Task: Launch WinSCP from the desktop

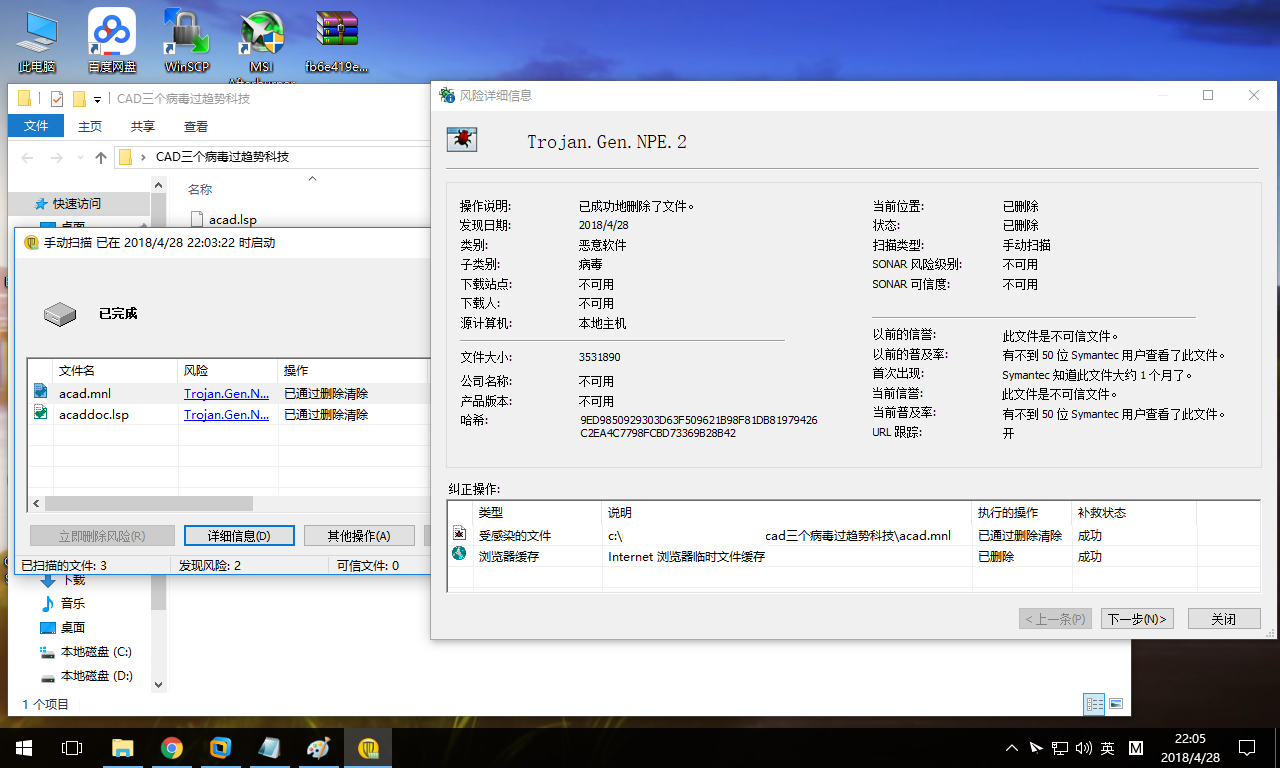Action: [187, 40]
